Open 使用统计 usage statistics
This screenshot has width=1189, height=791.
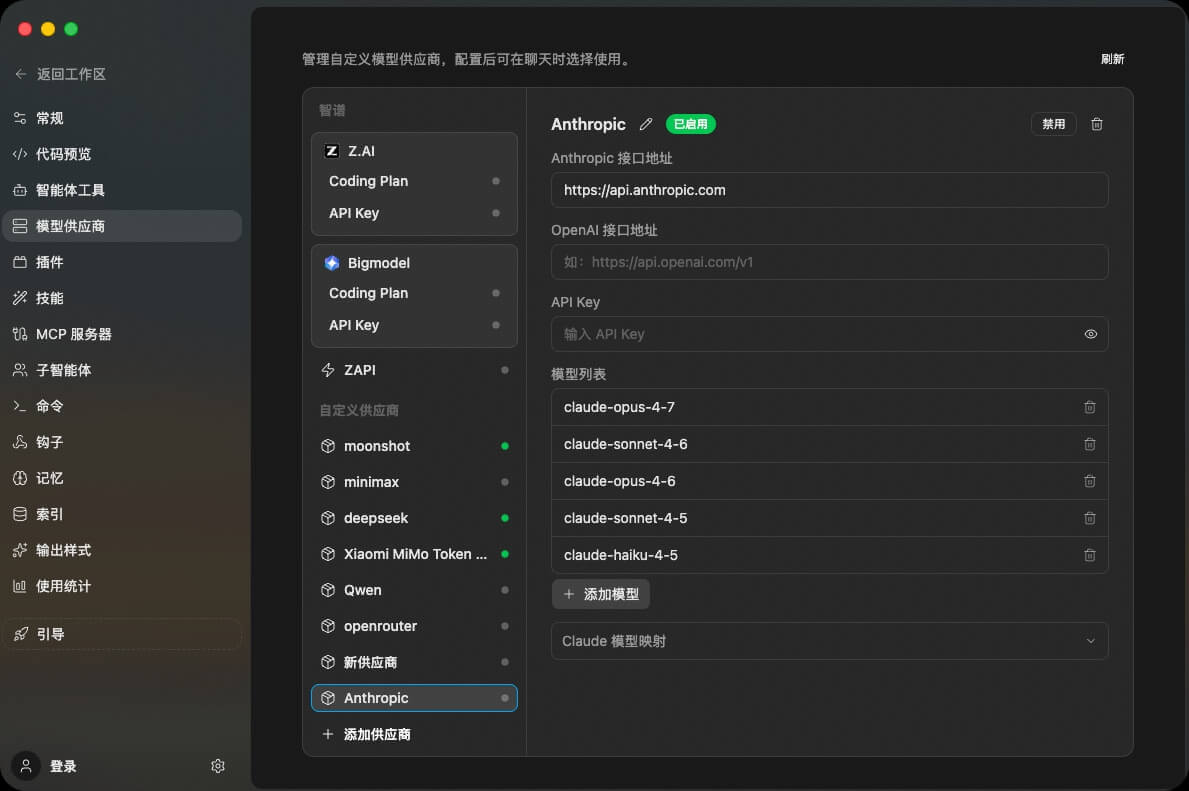[x=122, y=586]
